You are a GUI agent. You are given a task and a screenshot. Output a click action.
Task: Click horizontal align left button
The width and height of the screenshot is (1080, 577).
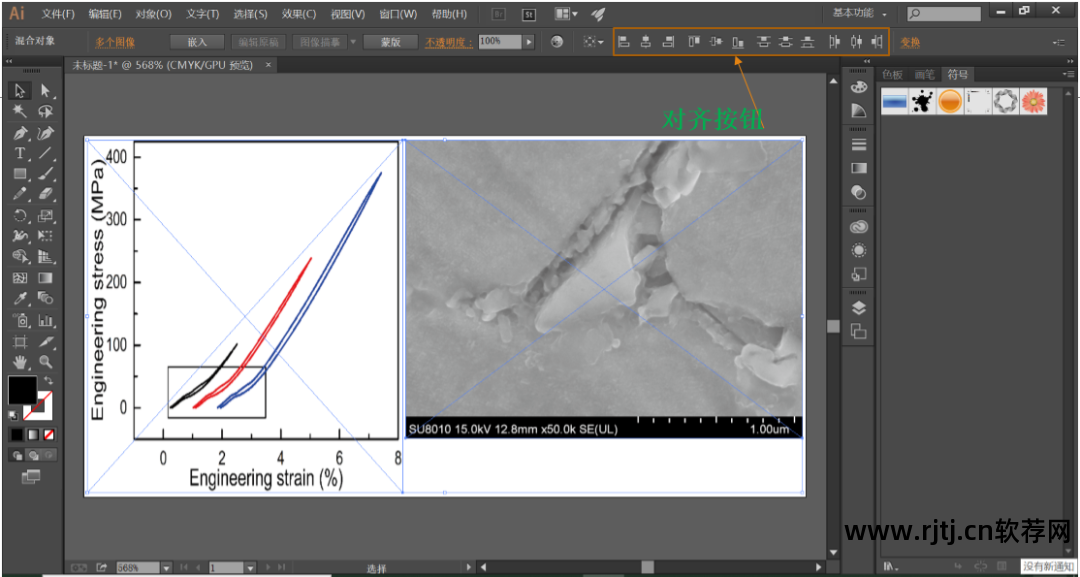tap(623, 42)
